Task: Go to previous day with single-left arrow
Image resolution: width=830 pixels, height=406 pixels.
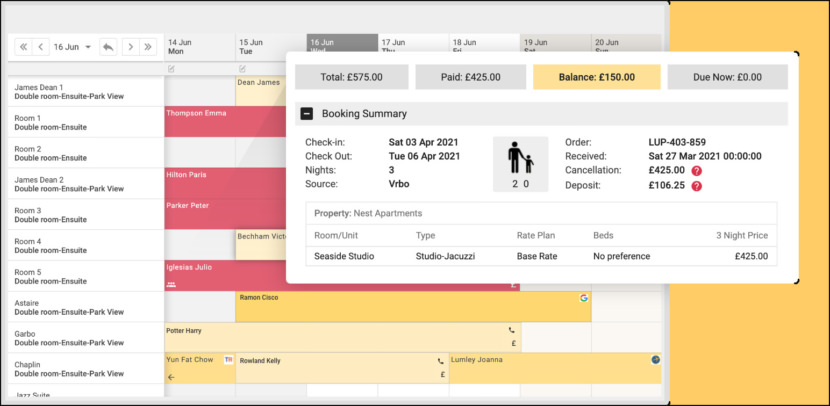Action: pos(41,47)
